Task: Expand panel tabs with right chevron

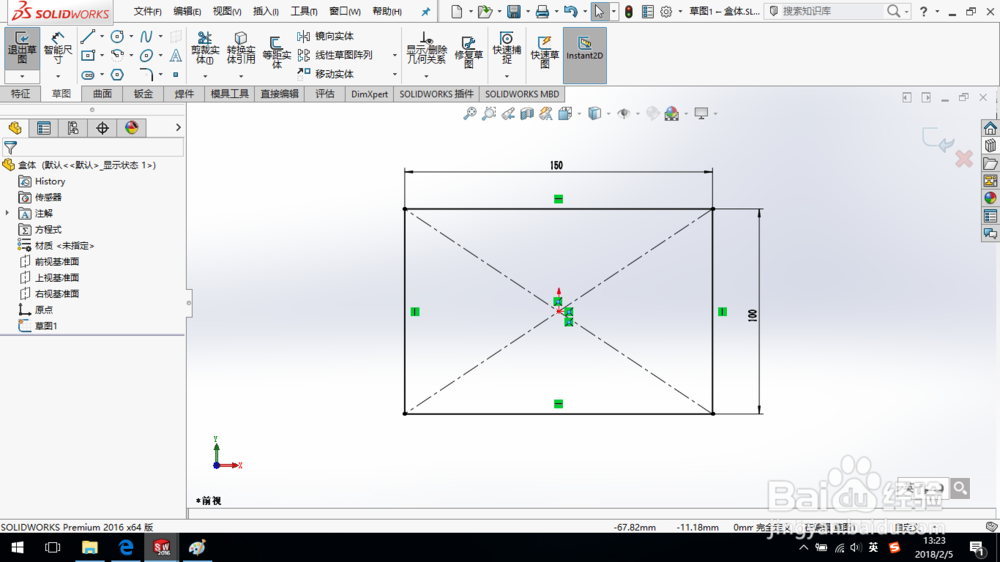Action: point(178,128)
